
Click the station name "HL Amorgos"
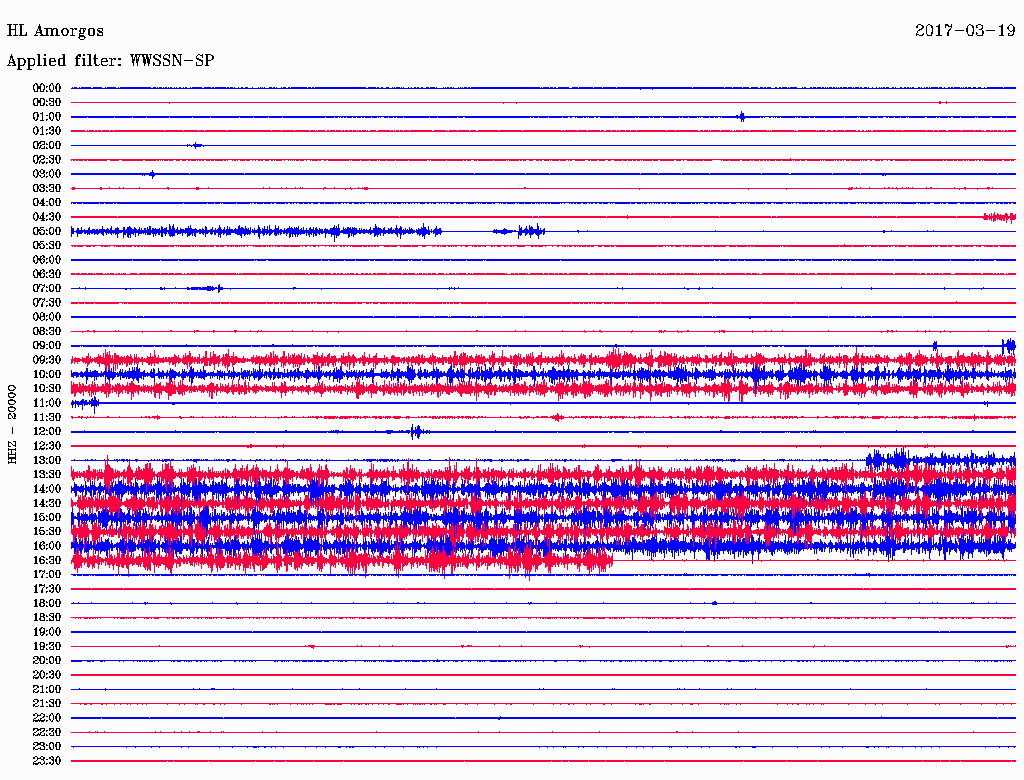[x=55, y=31]
